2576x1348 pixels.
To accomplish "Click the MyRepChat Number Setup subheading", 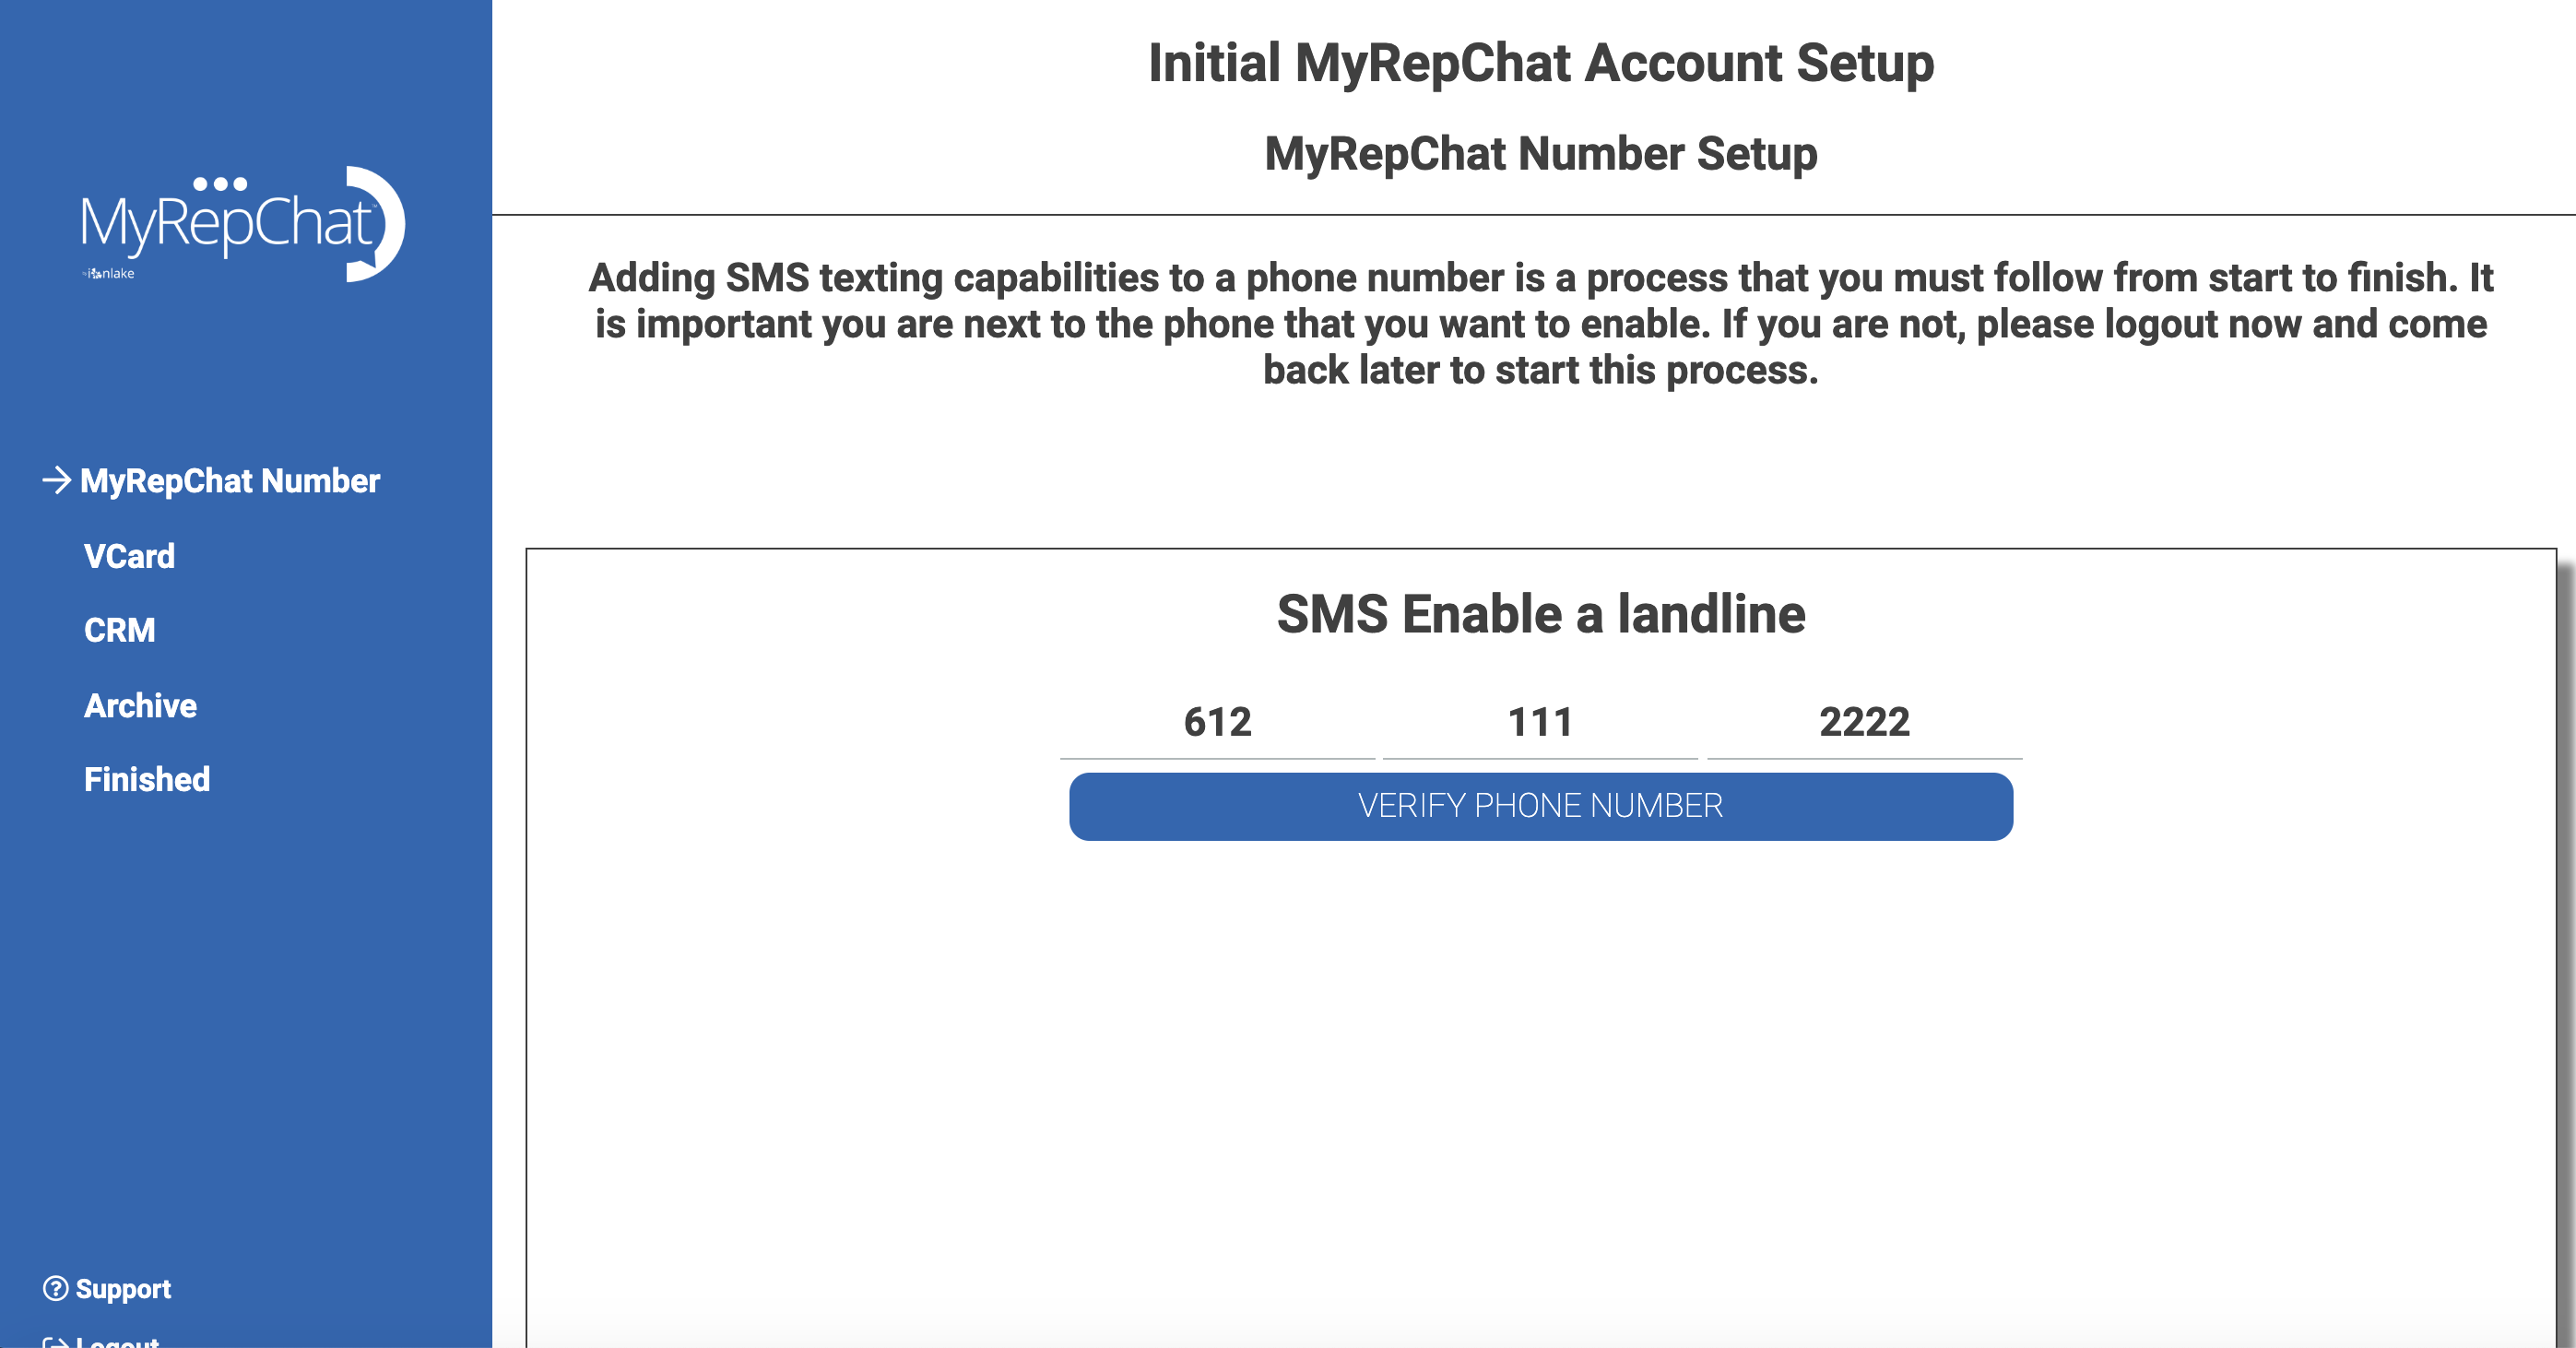I will click(x=1540, y=154).
